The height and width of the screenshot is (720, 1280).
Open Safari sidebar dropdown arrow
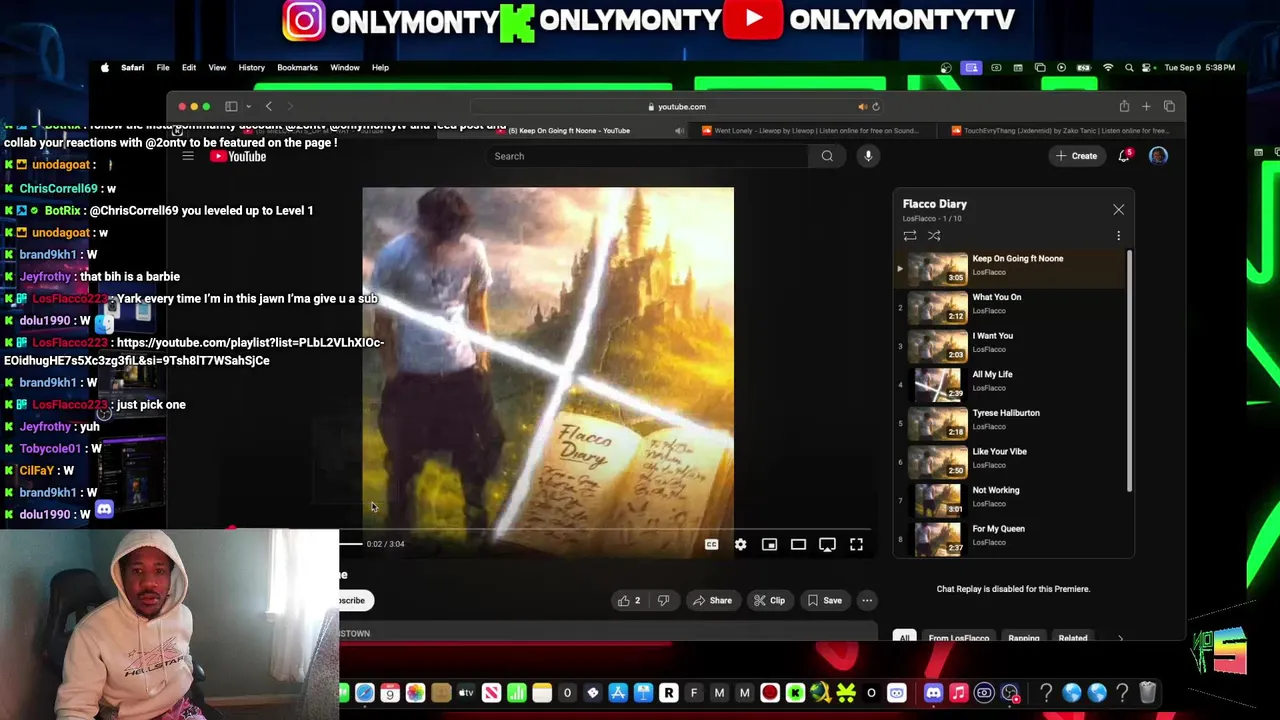(248, 106)
